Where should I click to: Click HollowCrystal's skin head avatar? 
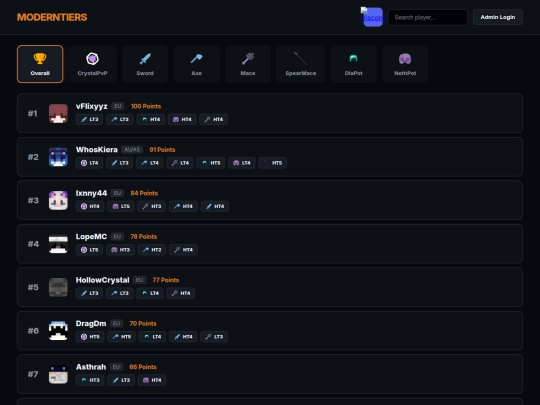pyautogui.click(x=58, y=287)
